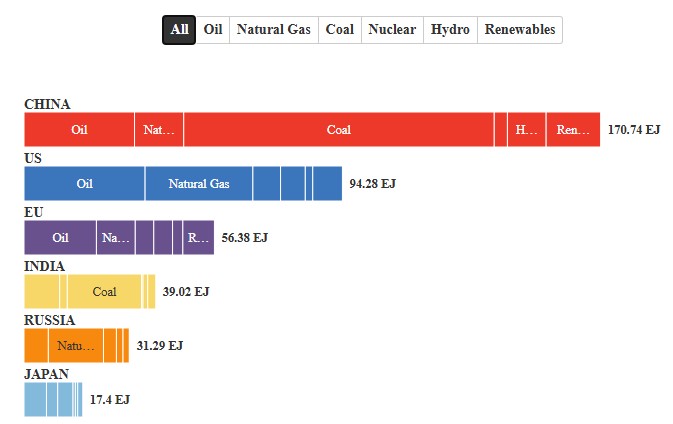Click Japan's first light blue segment
The height and width of the screenshot is (424, 673).
pyautogui.click(x=34, y=400)
